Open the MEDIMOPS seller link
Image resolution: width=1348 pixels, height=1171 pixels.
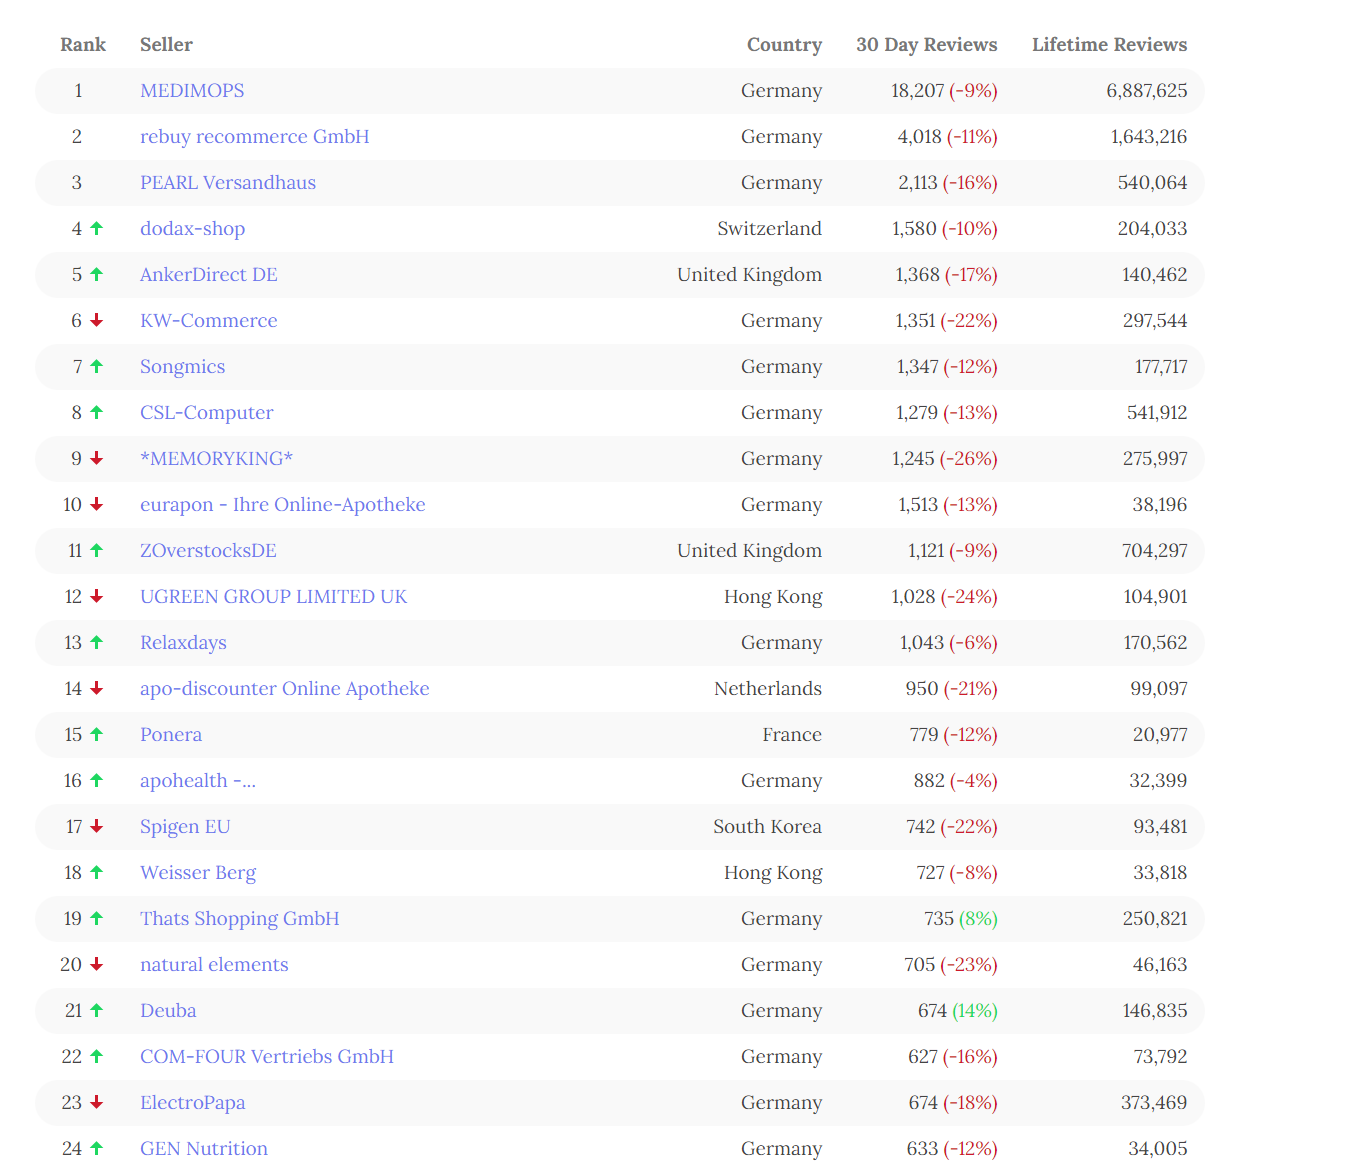click(192, 91)
